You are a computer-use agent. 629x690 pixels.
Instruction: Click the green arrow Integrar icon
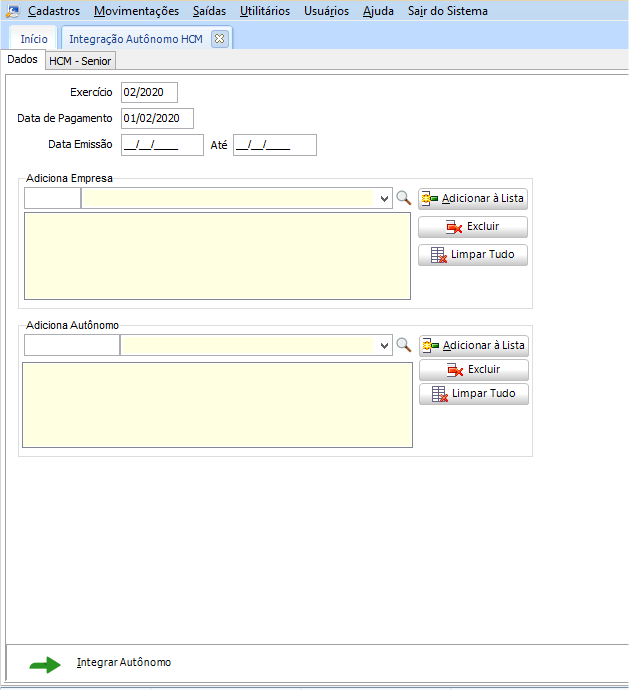tap(45, 664)
